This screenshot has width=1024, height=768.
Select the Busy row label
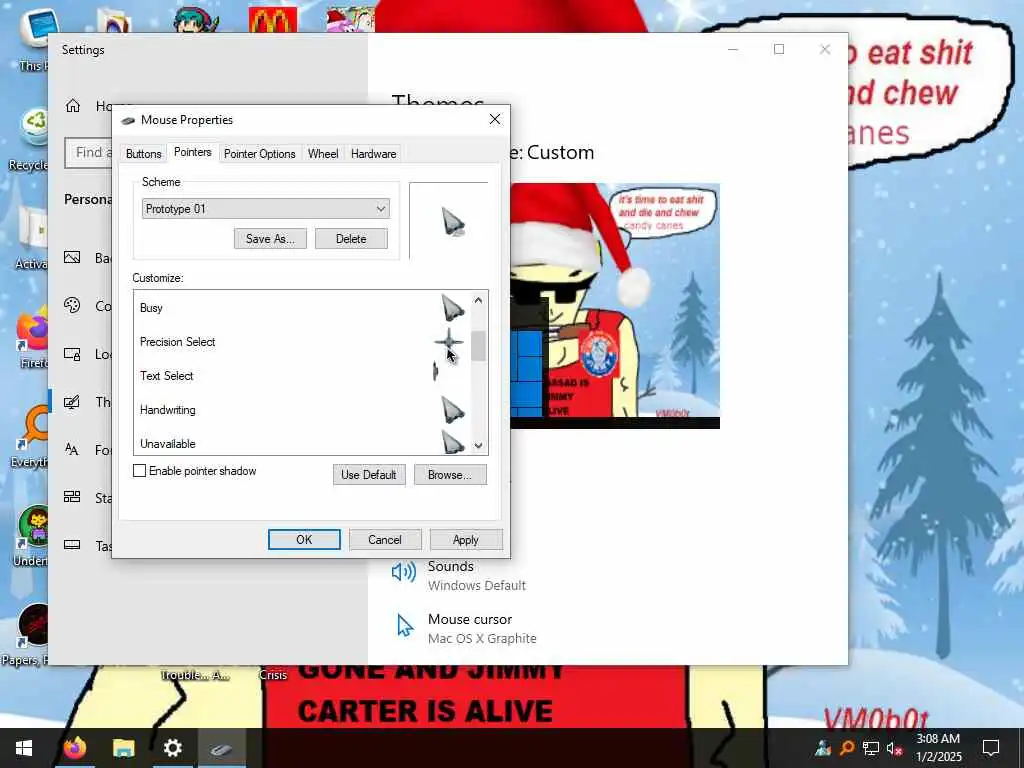tap(152, 308)
